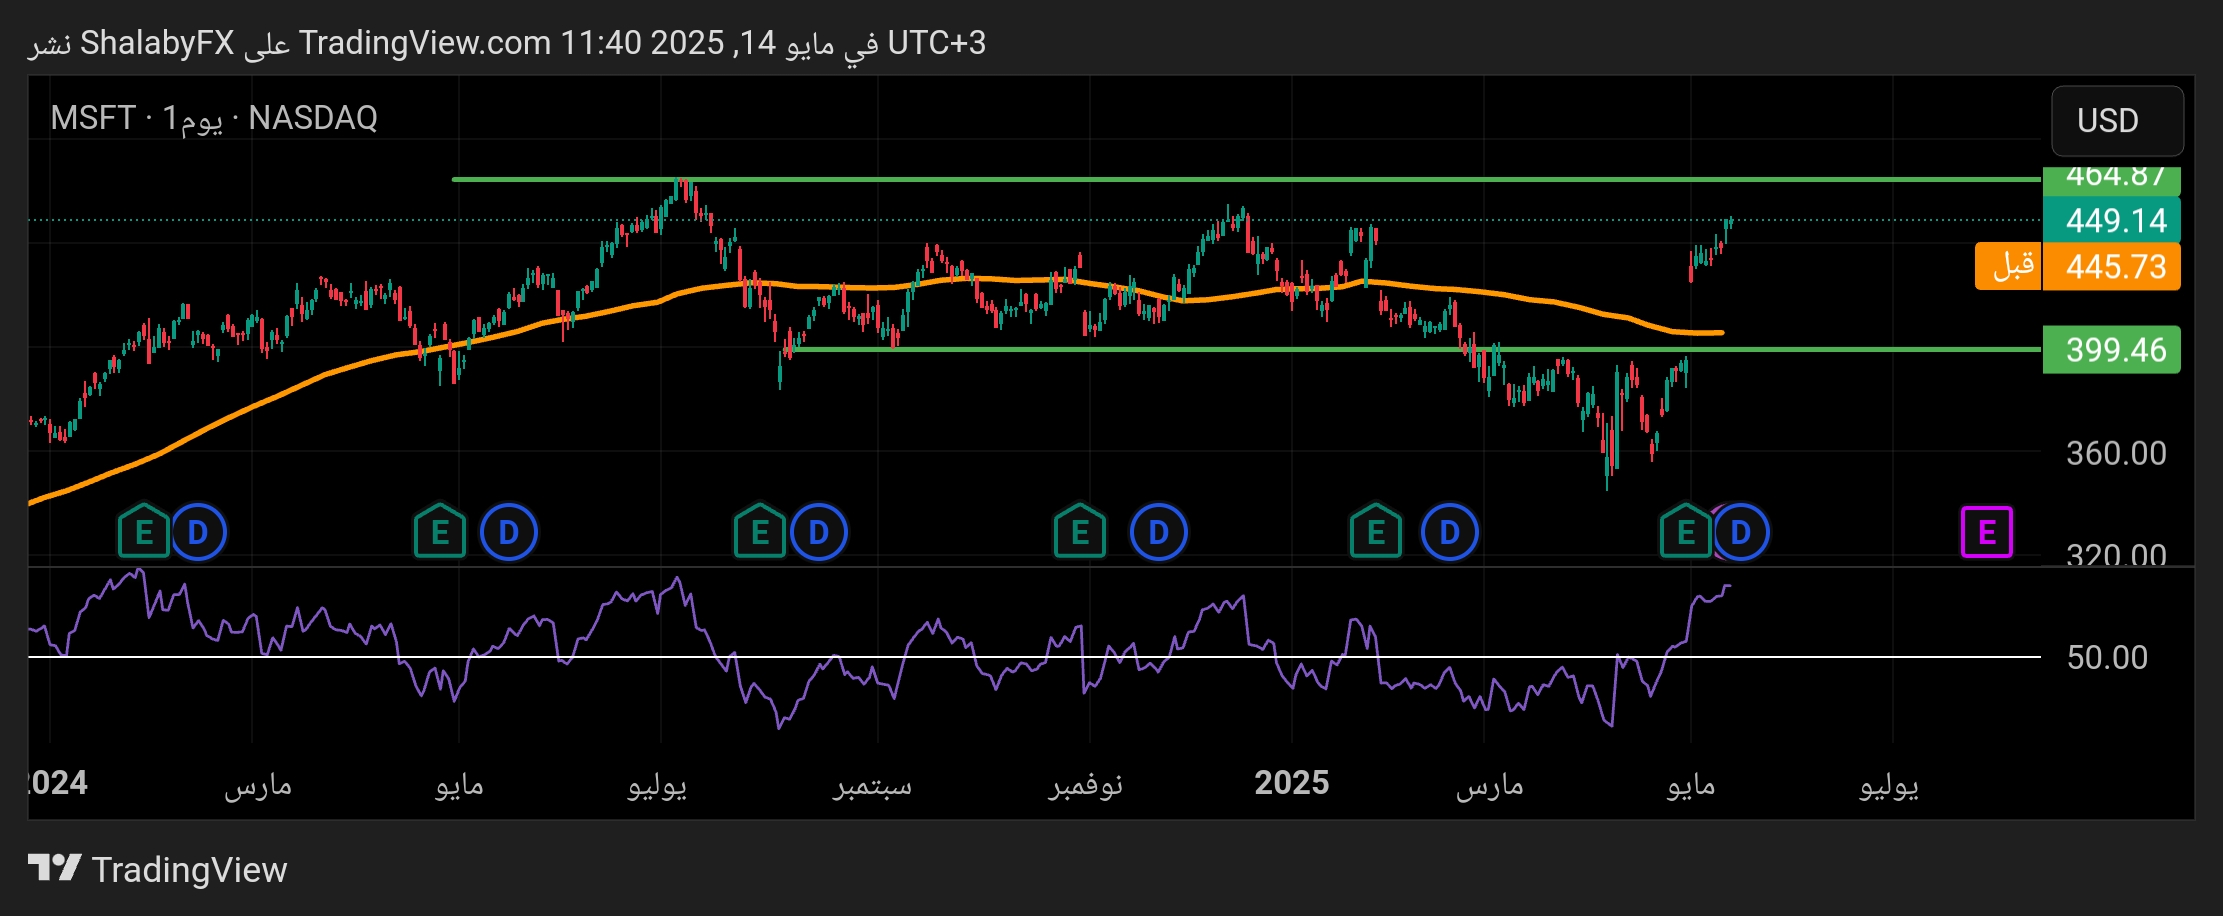
Task: Click the October 2024 earnings E marker
Action: tap(1080, 531)
